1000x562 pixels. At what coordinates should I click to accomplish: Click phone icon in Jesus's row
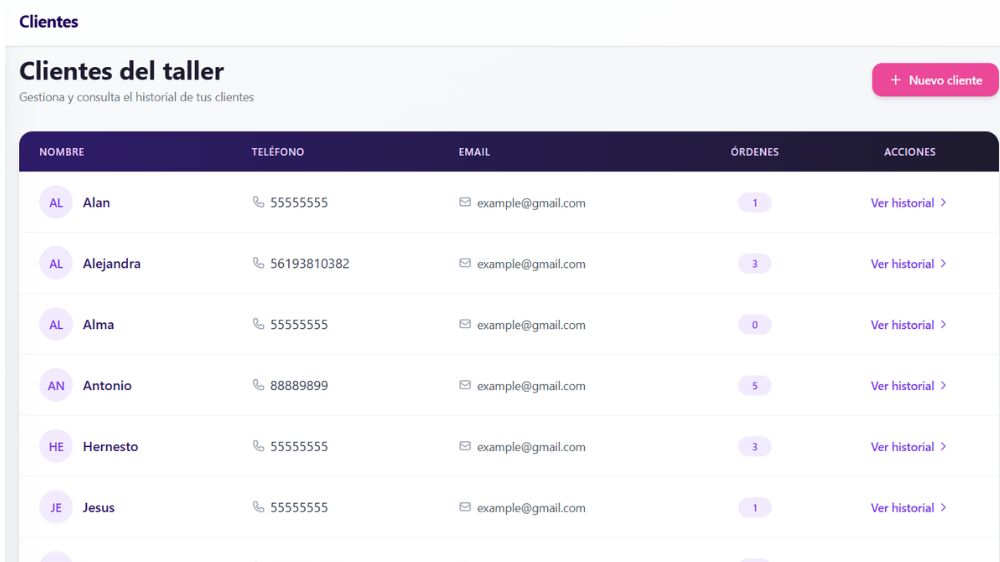click(258, 507)
